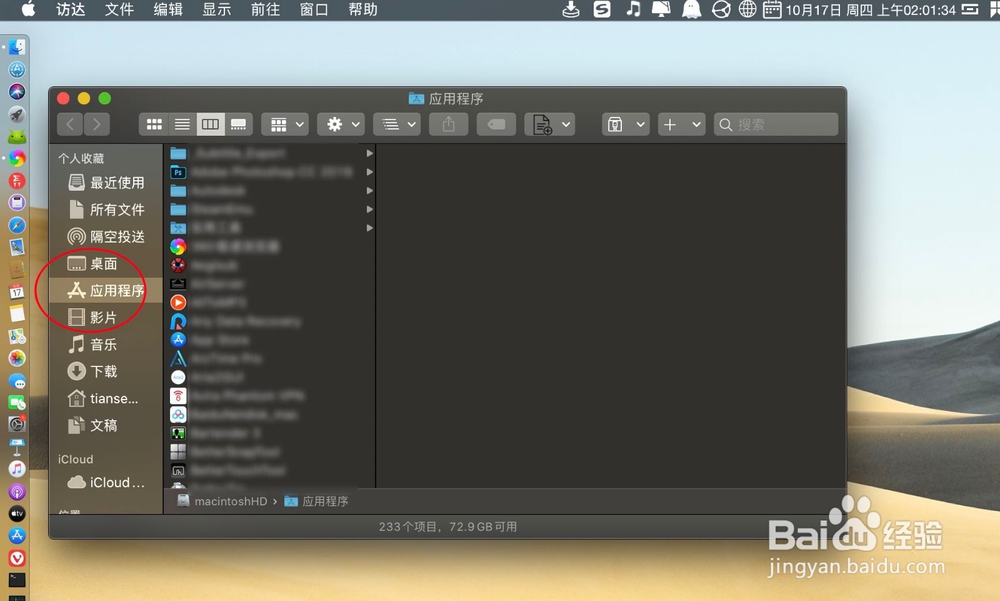This screenshot has width=1000, height=601.
Task: Open 文稿 in the sidebar
Action: click(92, 426)
